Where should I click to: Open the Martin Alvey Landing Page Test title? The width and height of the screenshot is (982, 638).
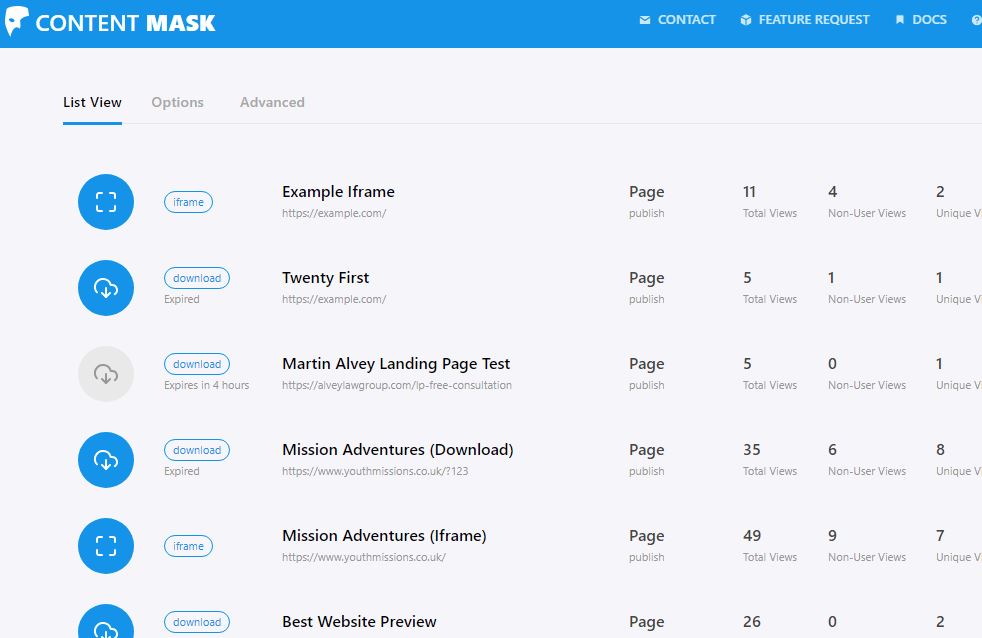tap(396, 364)
